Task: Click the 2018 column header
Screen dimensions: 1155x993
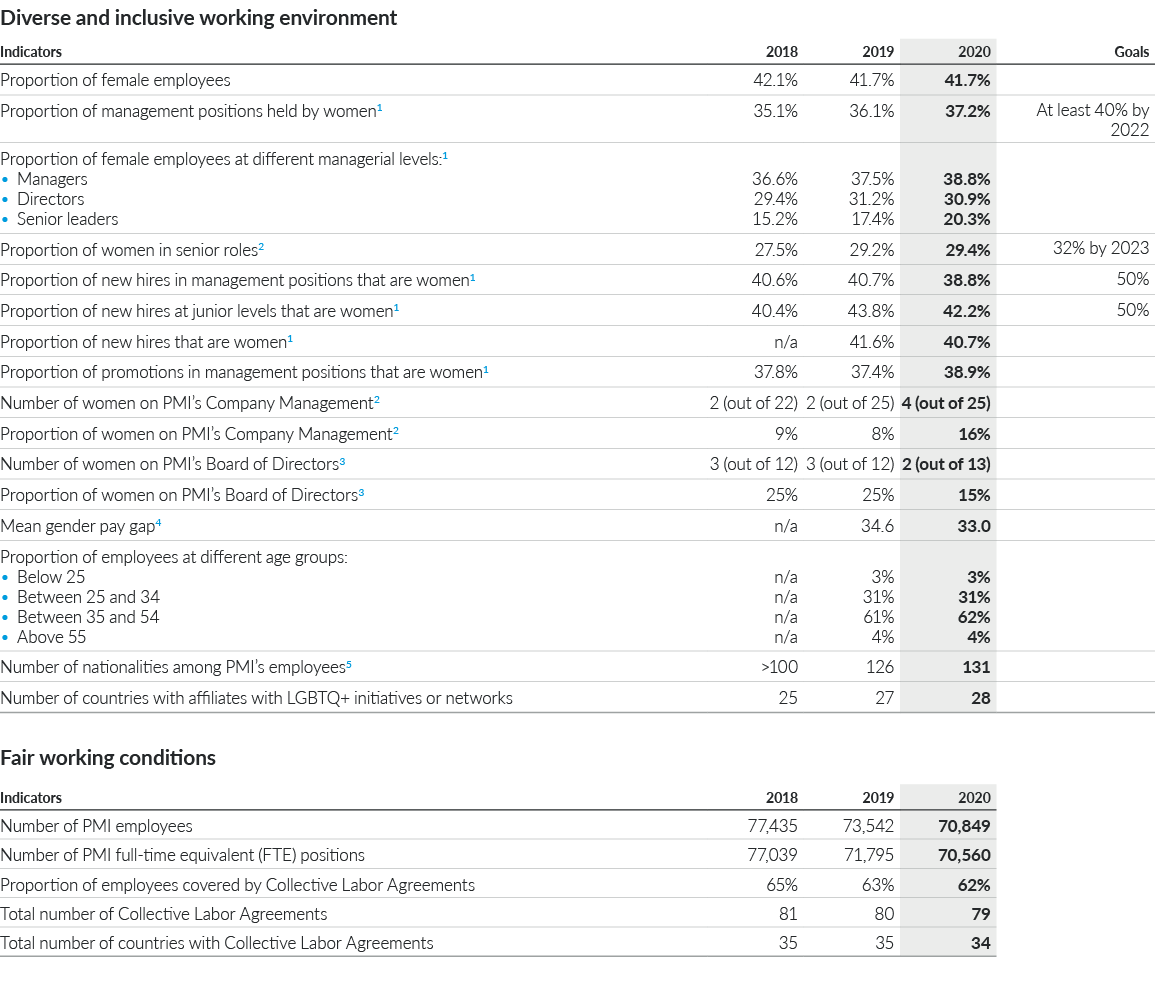Action: coord(783,51)
